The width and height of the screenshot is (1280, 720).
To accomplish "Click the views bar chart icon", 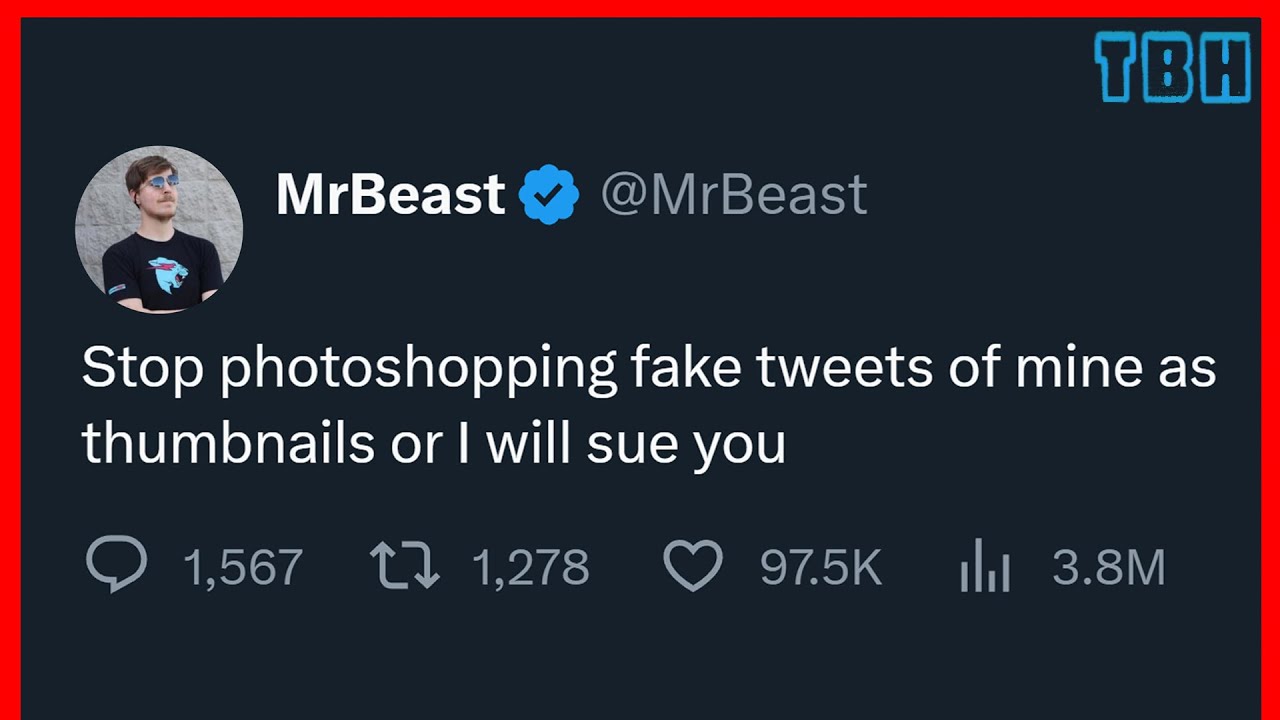I will coord(985,568).
